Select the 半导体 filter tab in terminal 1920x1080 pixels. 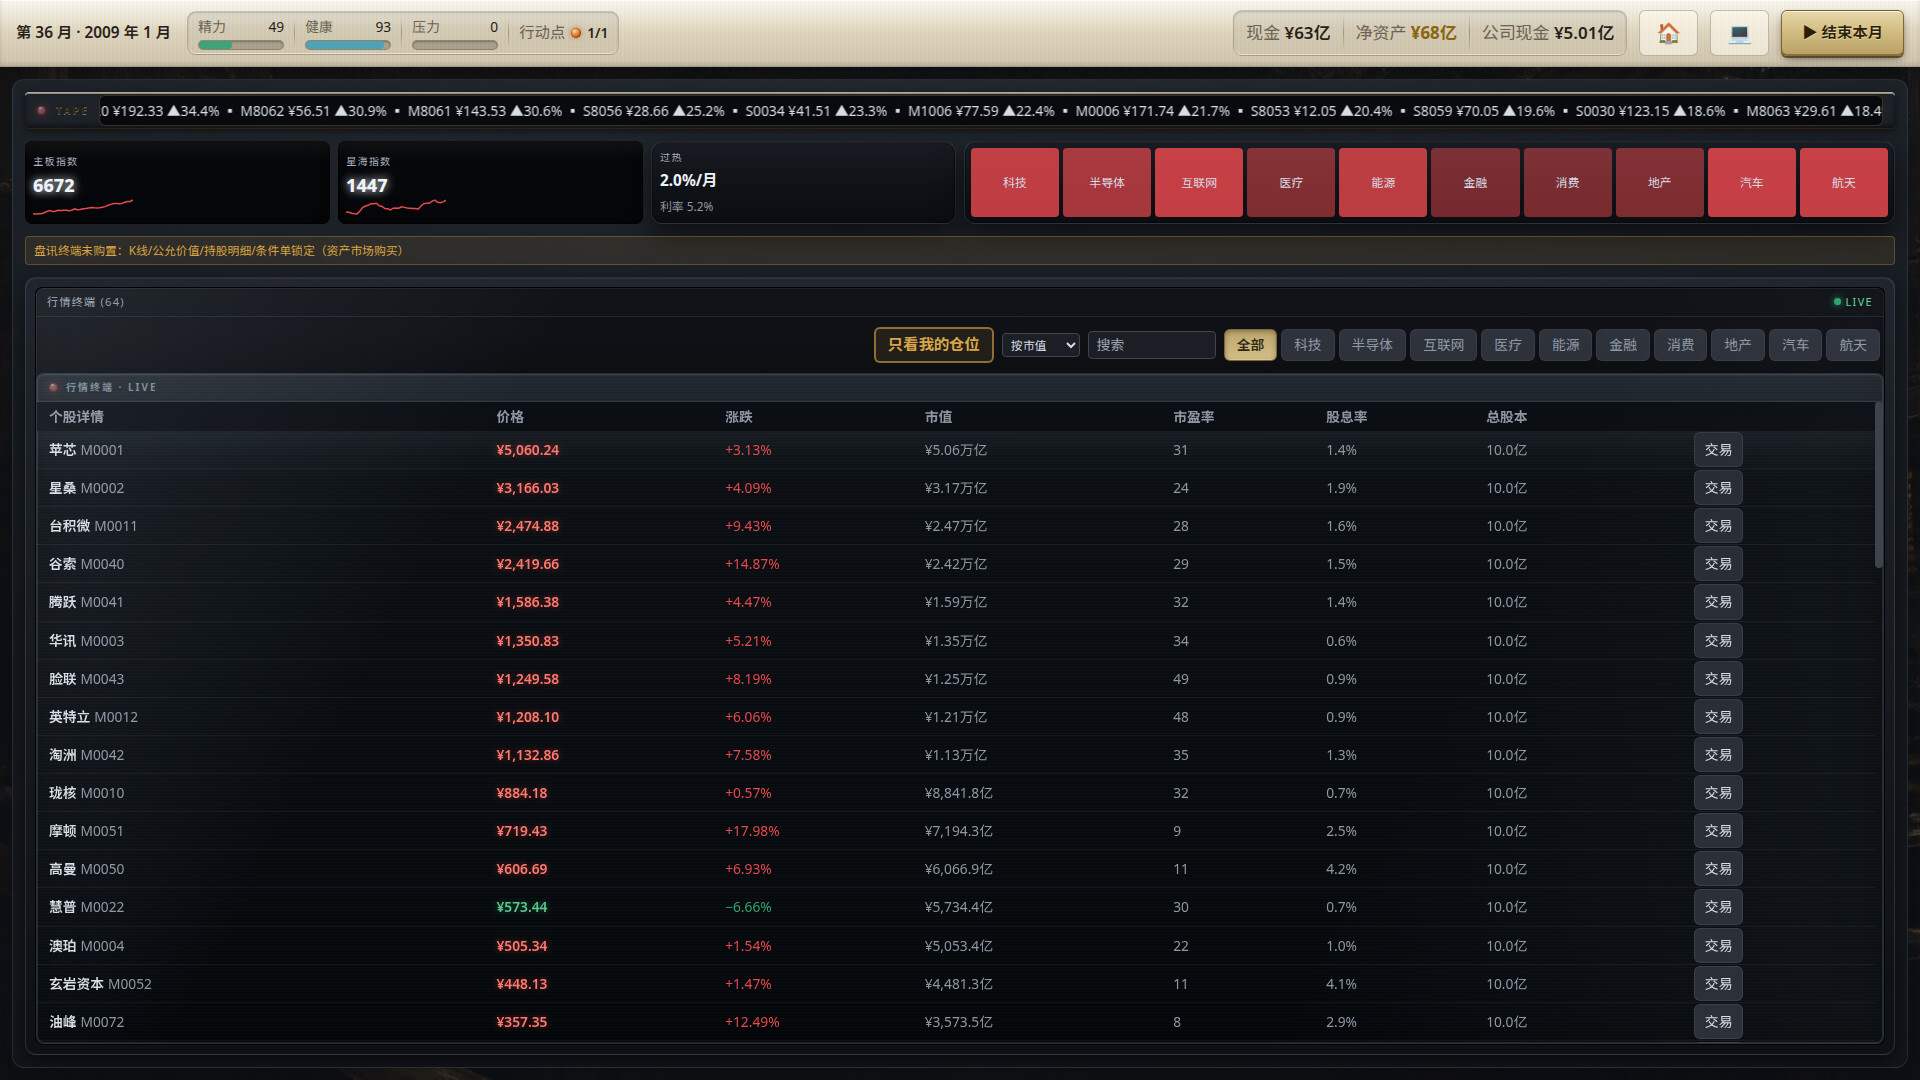point(1372,345)
